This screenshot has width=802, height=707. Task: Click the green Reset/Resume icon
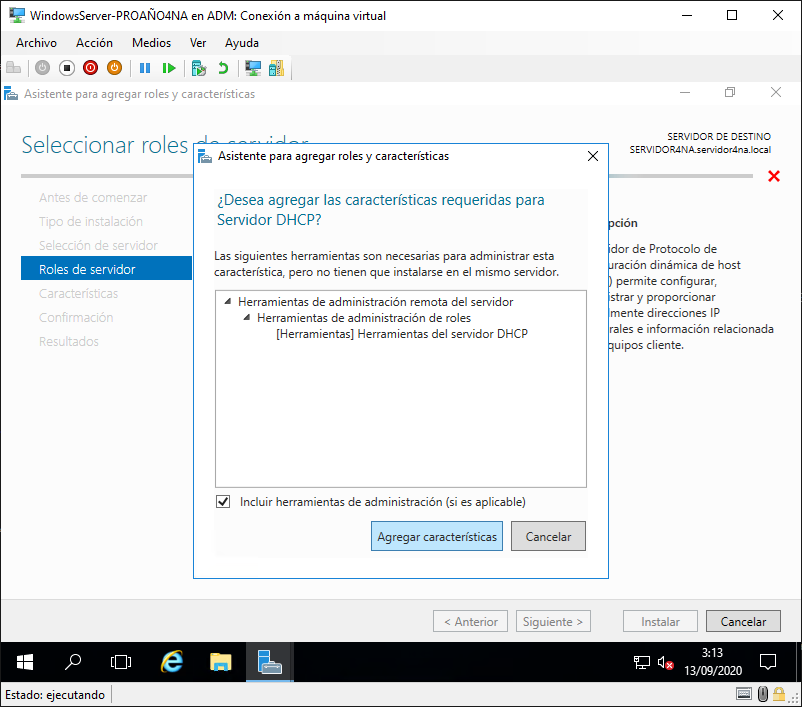tap(169, 68)
